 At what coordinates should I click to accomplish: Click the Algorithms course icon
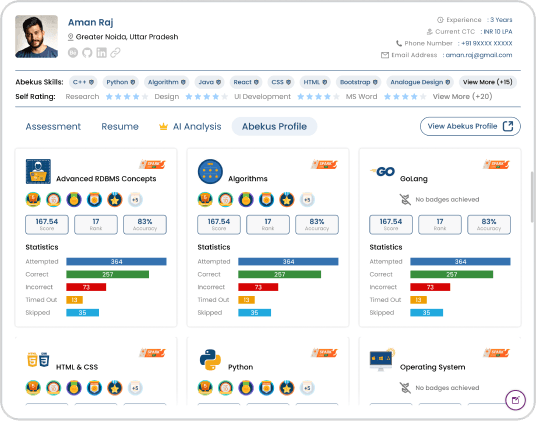pyautogui.click(x=210, y=172)
